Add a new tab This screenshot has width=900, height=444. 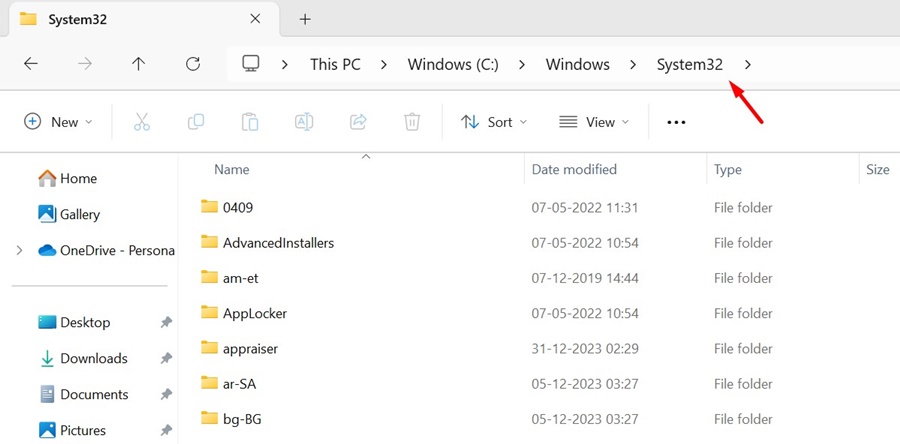pyautogui.click(x=305, y=19)
